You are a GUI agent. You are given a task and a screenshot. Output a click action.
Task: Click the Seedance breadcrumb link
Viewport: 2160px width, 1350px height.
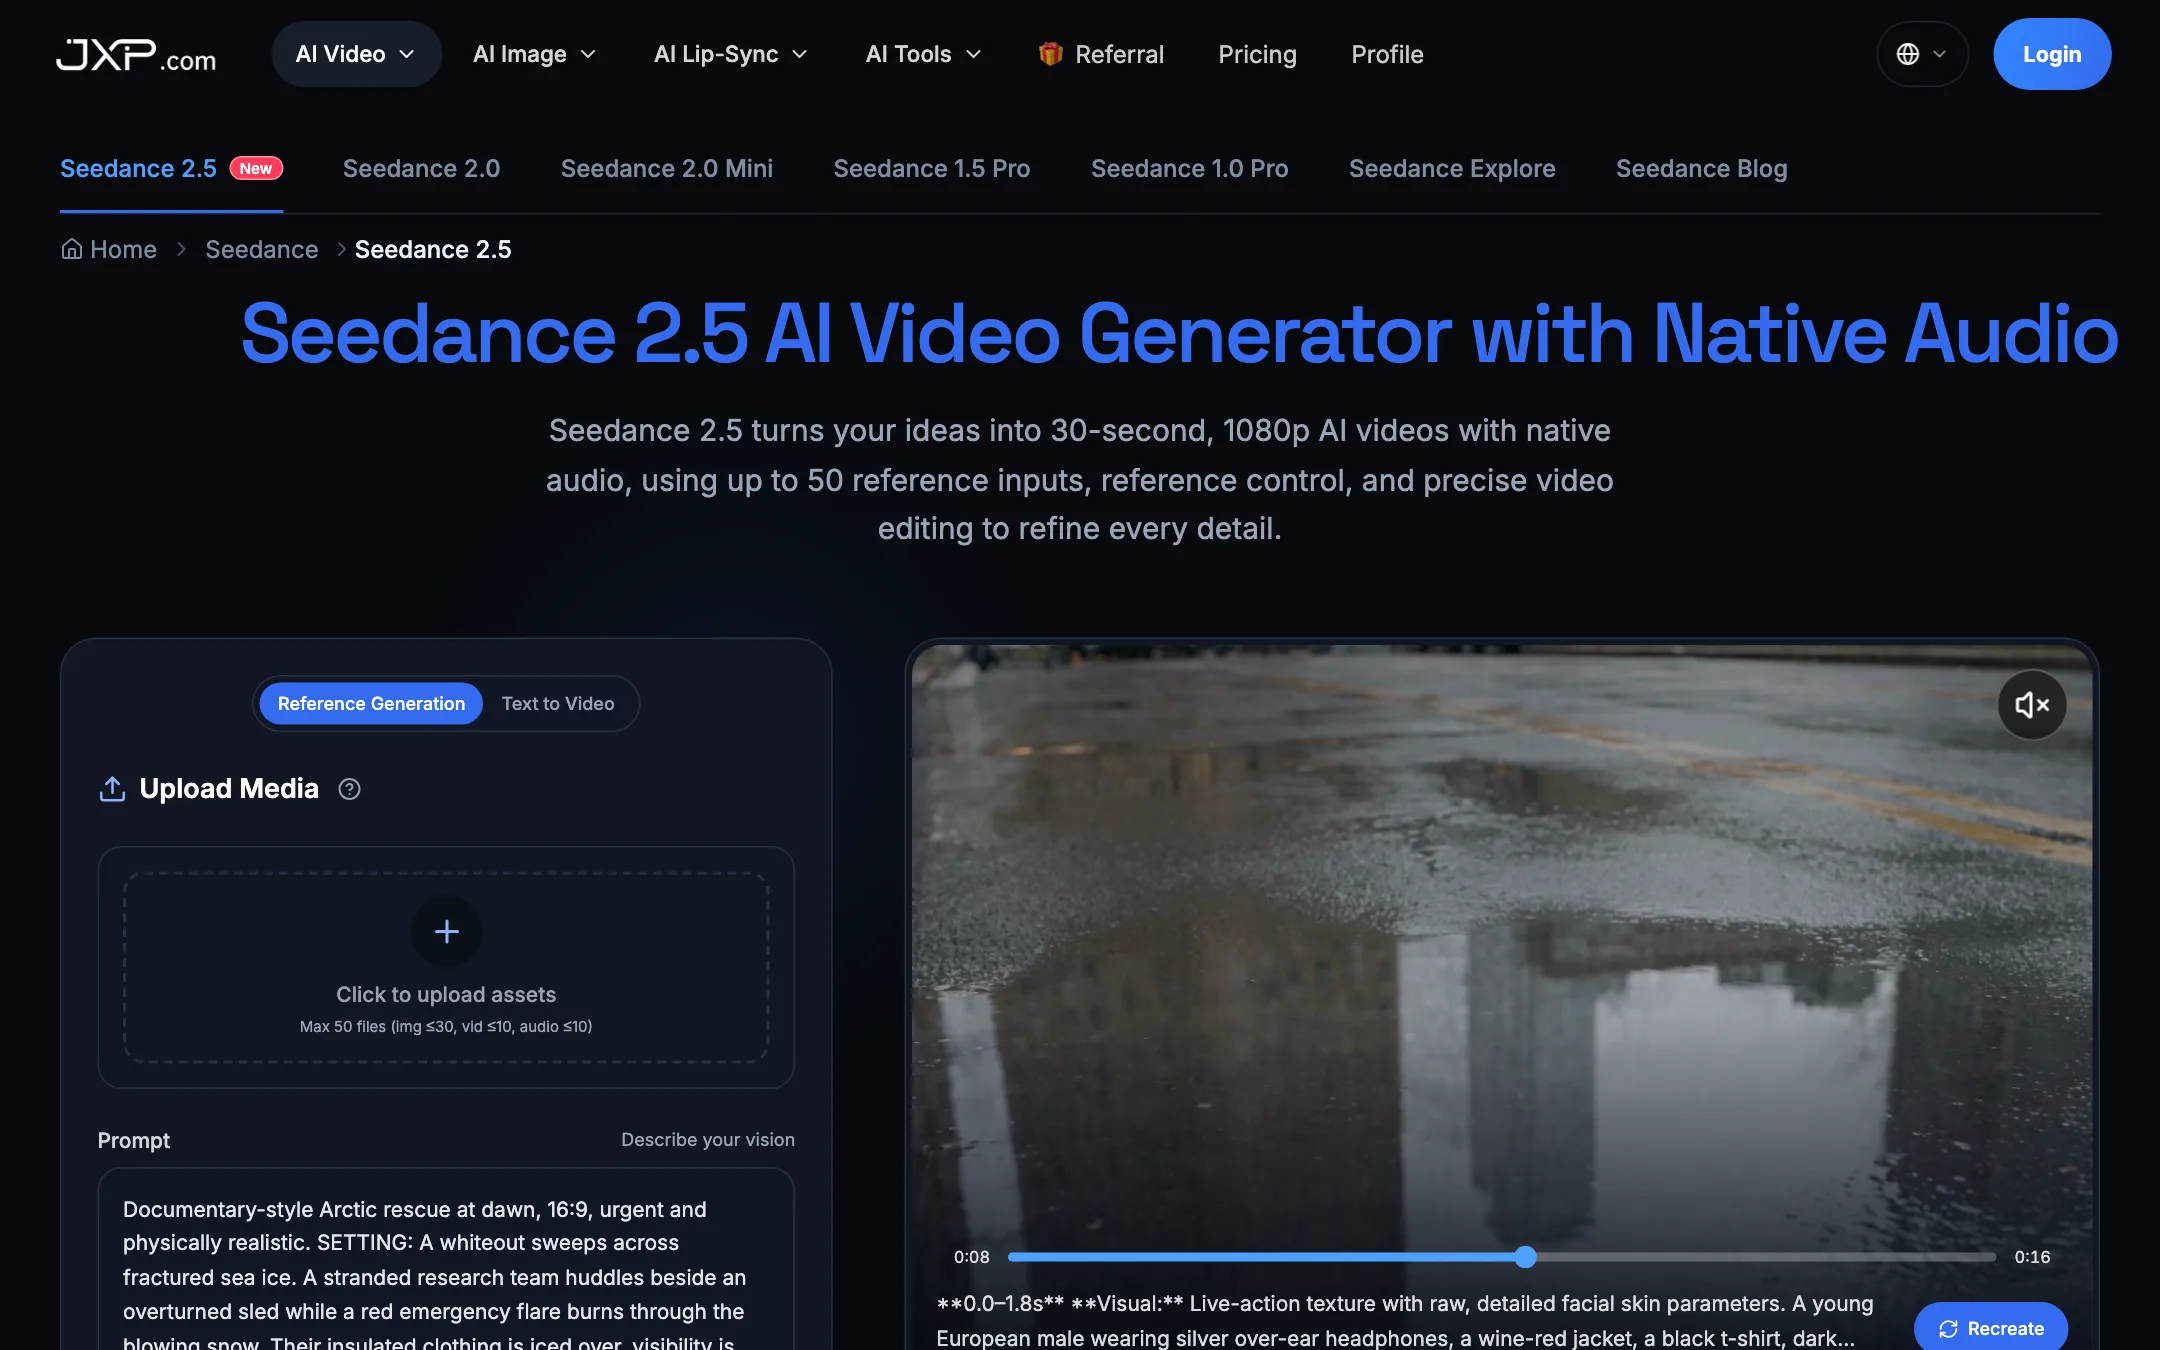coord(261,249)
